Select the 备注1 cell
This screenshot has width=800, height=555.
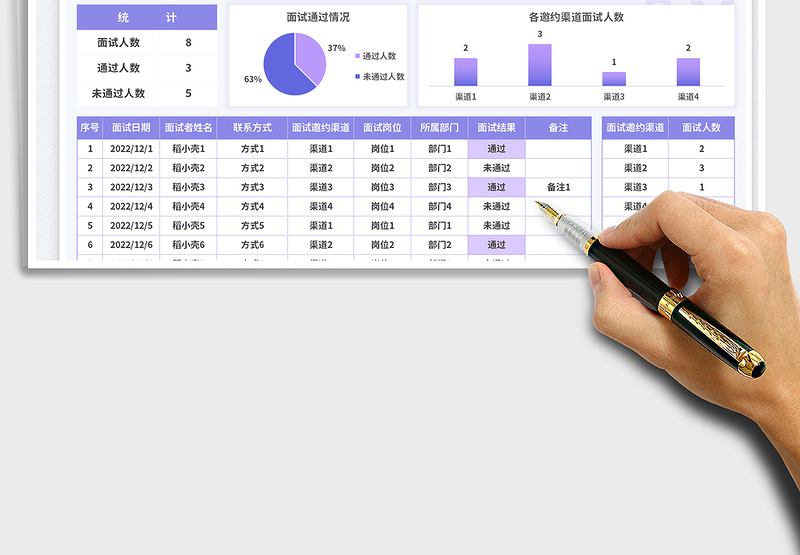(558, 187)
